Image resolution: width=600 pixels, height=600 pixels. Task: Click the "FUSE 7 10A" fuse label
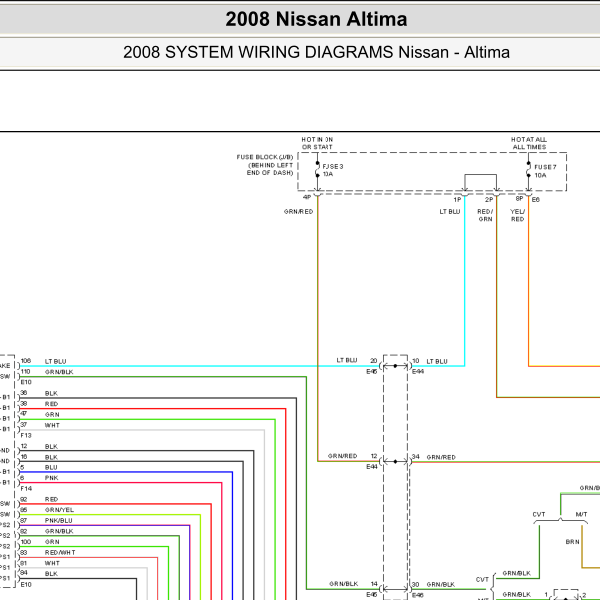tap(545, 171)
